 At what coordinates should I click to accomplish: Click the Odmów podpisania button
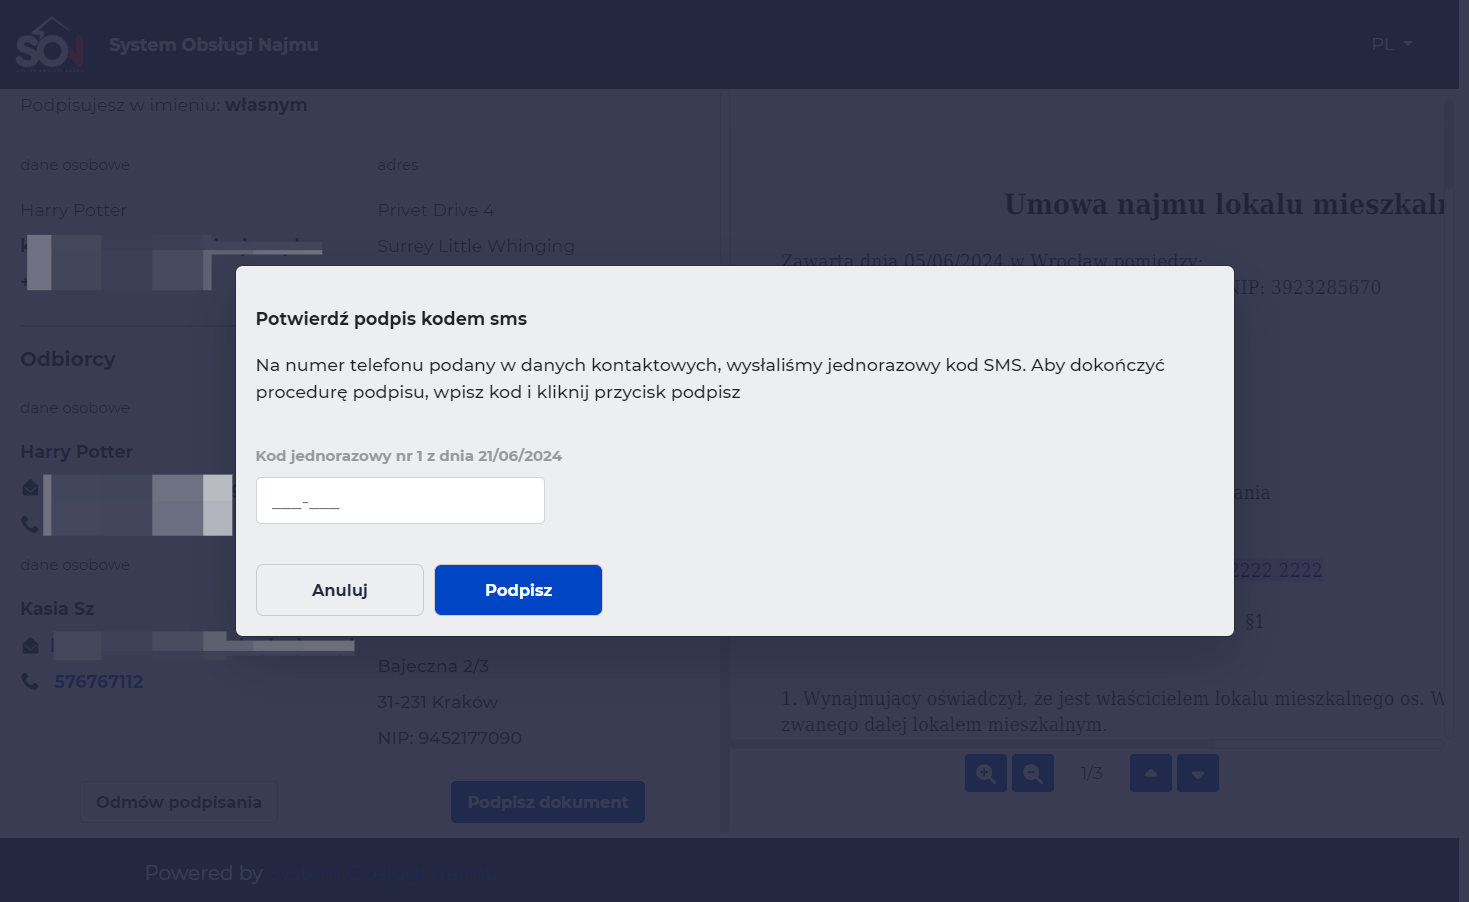(179, 802)
